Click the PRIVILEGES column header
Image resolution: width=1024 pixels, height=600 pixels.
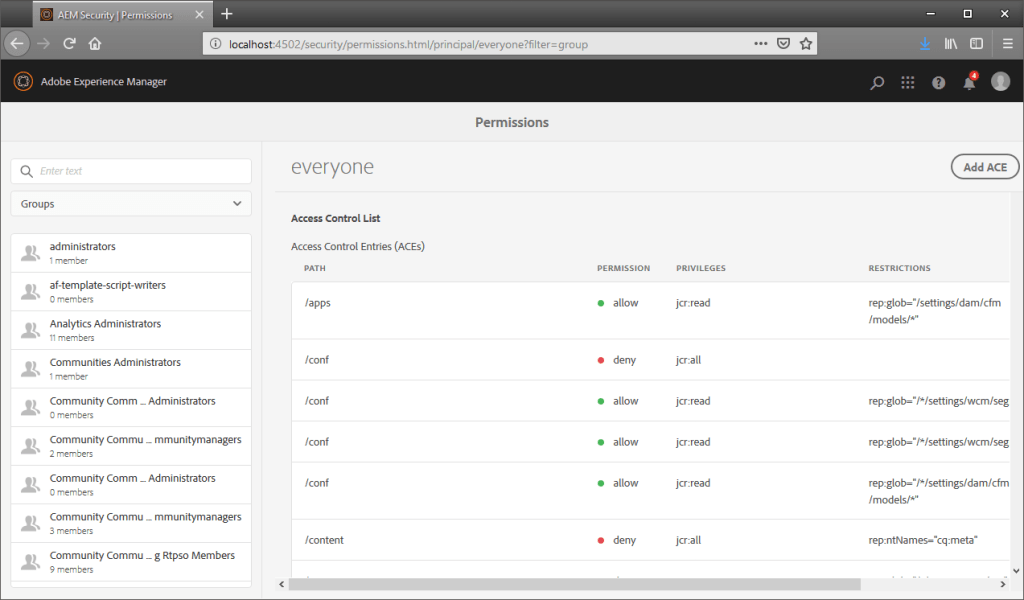tap(701, 268)
